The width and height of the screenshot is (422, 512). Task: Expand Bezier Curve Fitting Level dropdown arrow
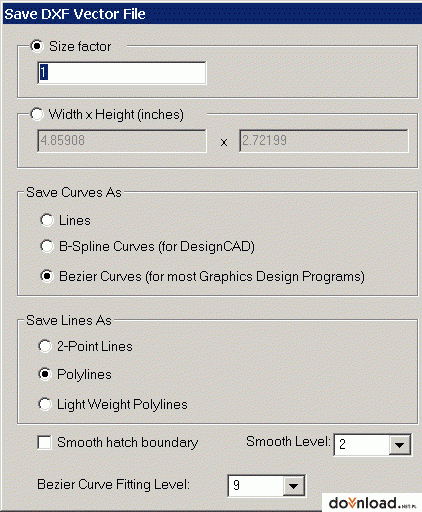[x=293, y=486]
